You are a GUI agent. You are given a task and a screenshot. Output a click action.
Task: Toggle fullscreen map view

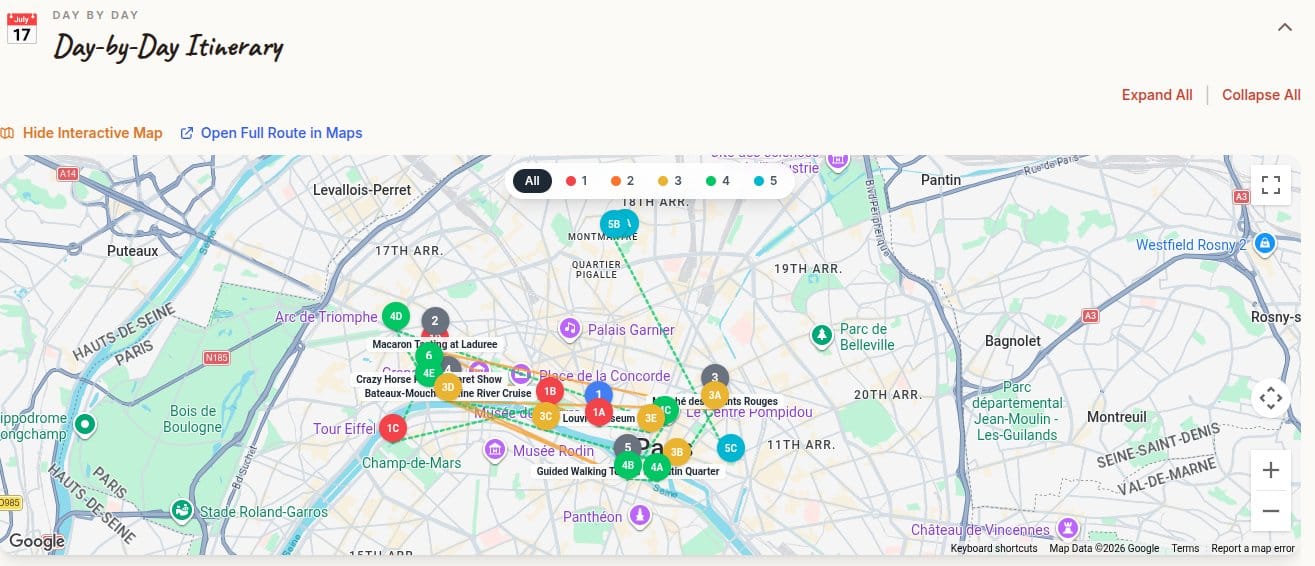click(x=1271, y=185)
